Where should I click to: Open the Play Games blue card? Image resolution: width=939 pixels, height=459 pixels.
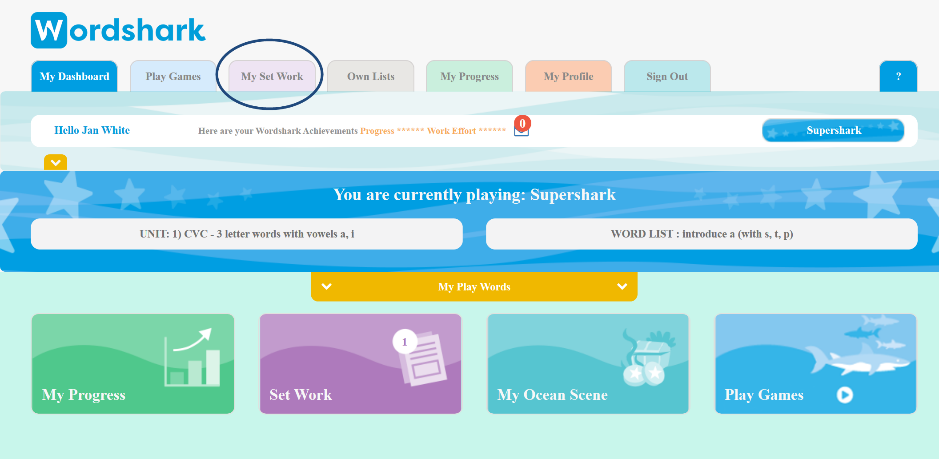[816, 364]
